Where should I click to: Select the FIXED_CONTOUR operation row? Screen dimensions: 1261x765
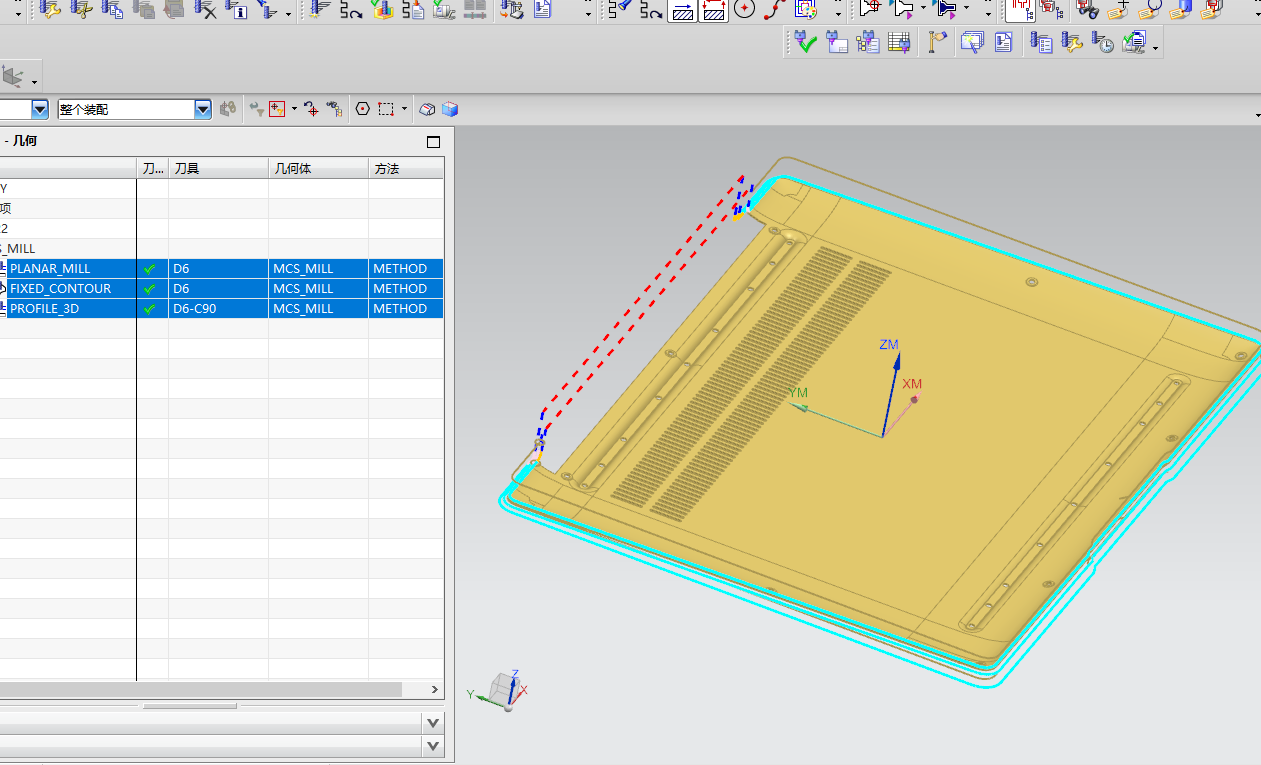(221, 289)
